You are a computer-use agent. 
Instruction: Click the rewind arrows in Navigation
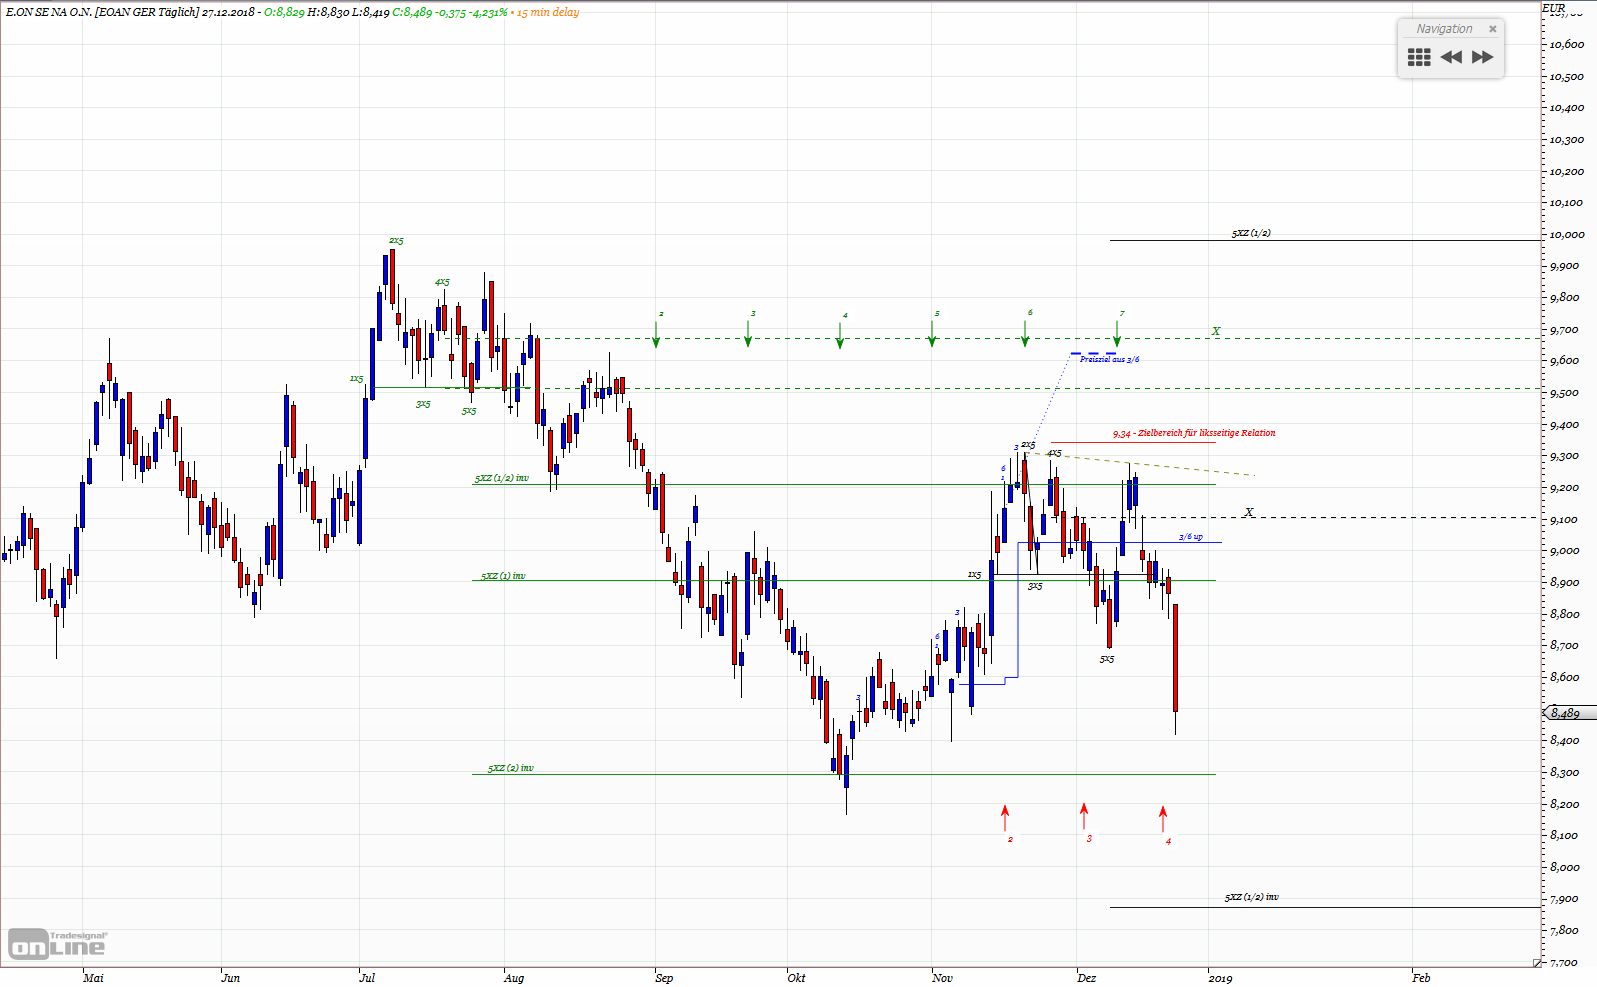(1451, 57)
